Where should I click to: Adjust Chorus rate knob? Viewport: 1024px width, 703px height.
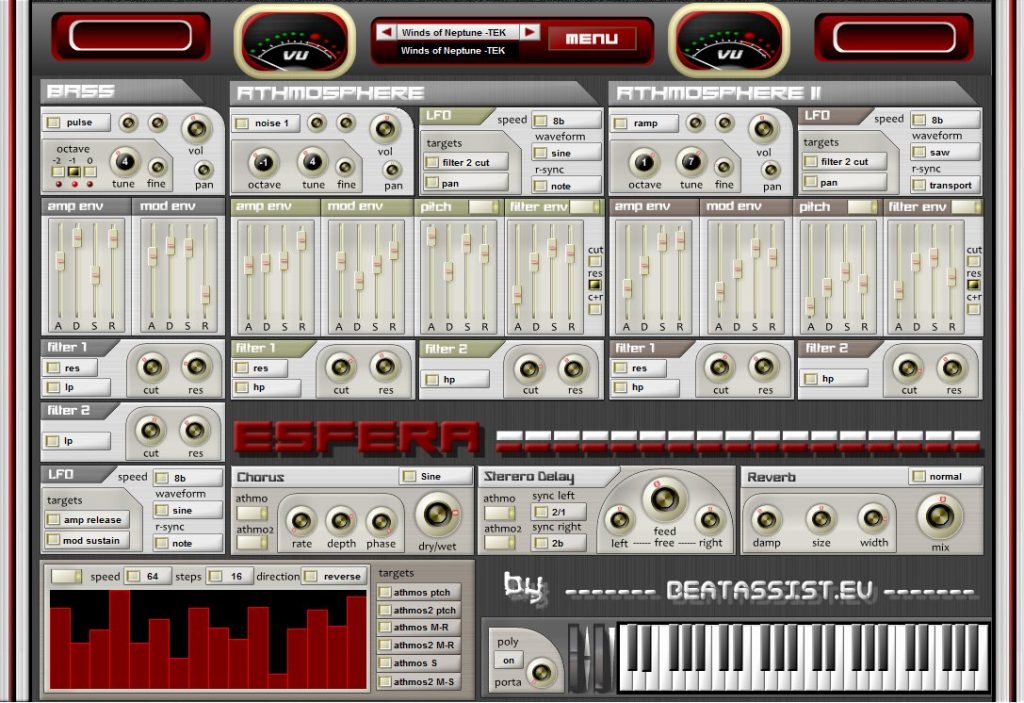click(301, 521)
